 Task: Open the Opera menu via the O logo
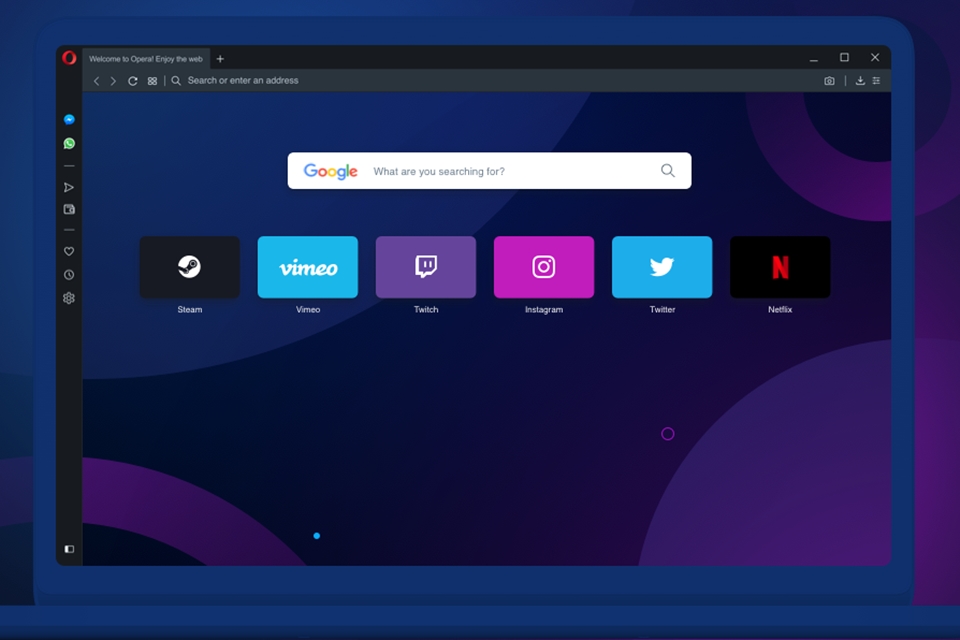(x=68, y=57)
